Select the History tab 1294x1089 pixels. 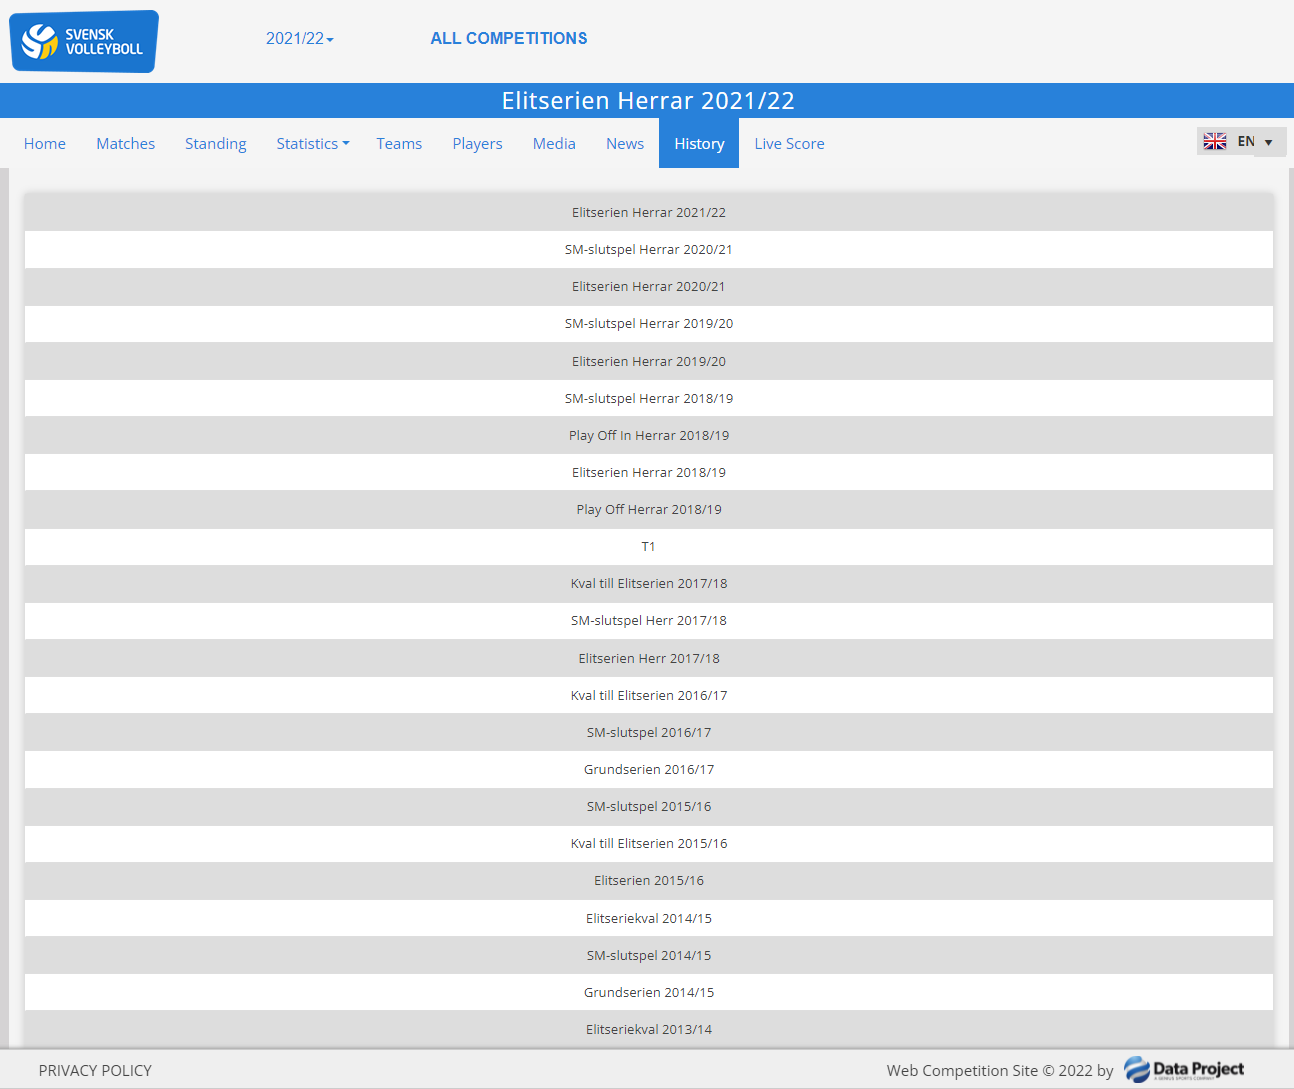(699, 143)
